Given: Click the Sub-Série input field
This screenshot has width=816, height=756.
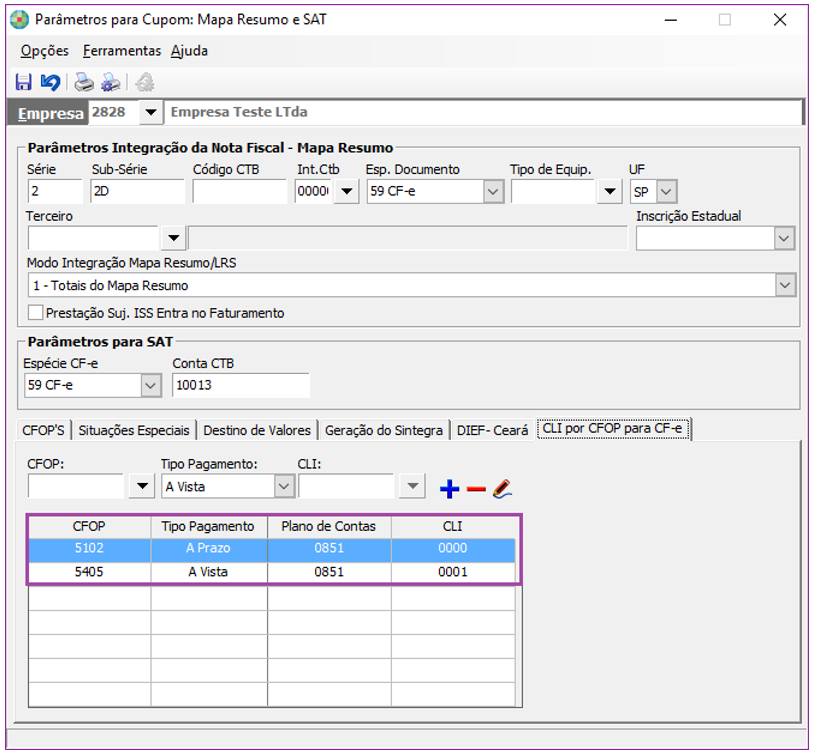Looking at the screenshot, I should pyautogui.click(x=137, y=191).
